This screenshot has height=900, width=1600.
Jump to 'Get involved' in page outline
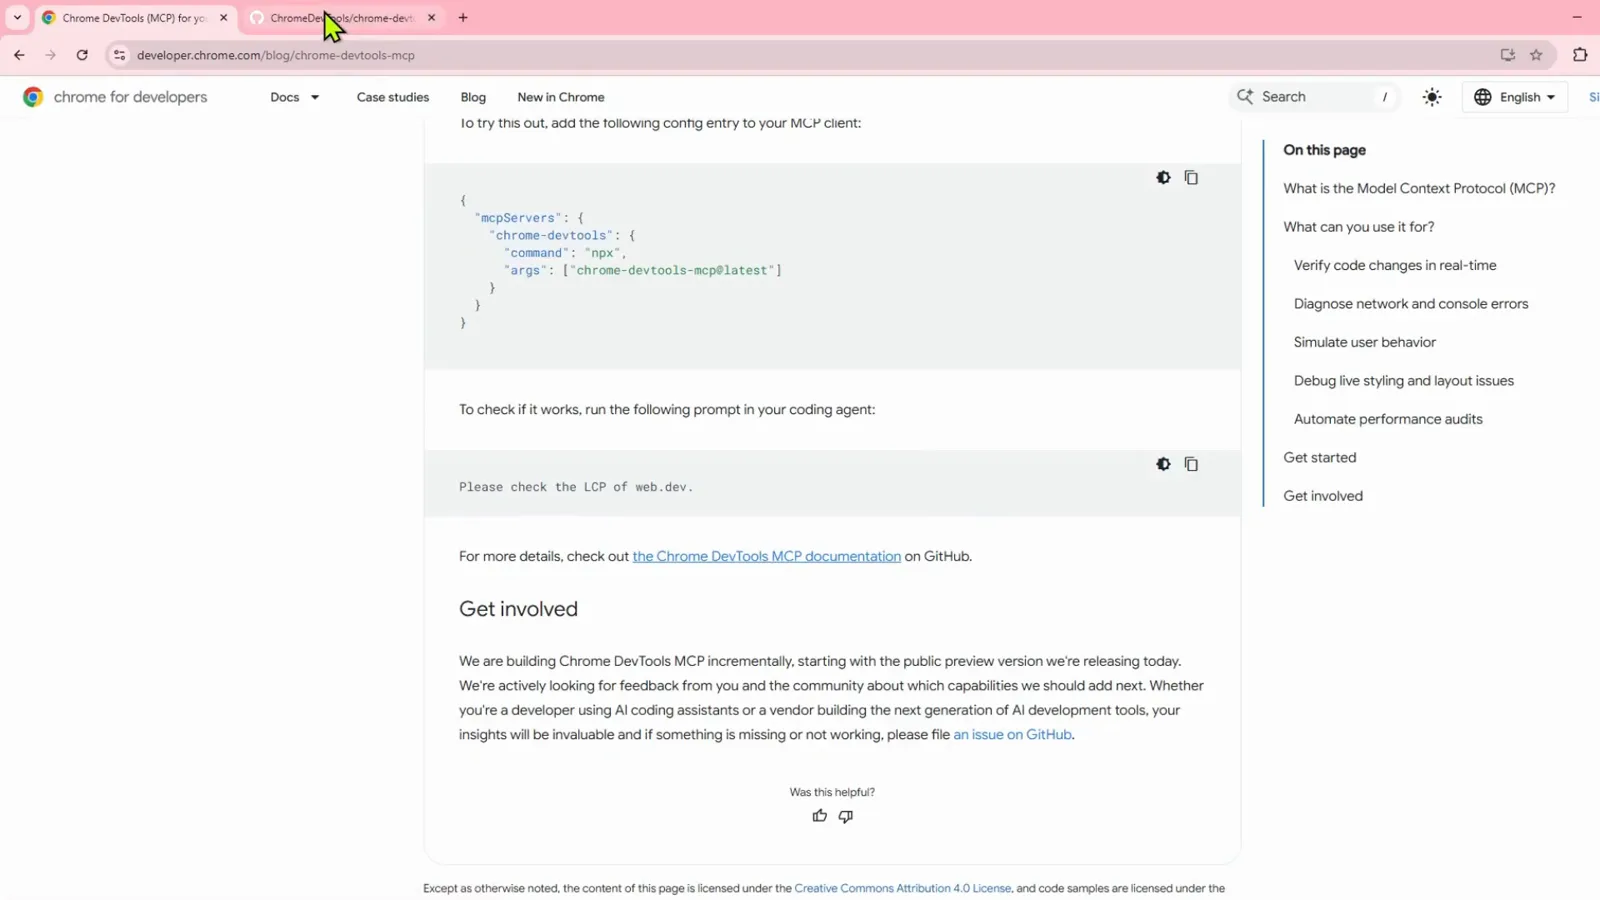coord(1323,496)
